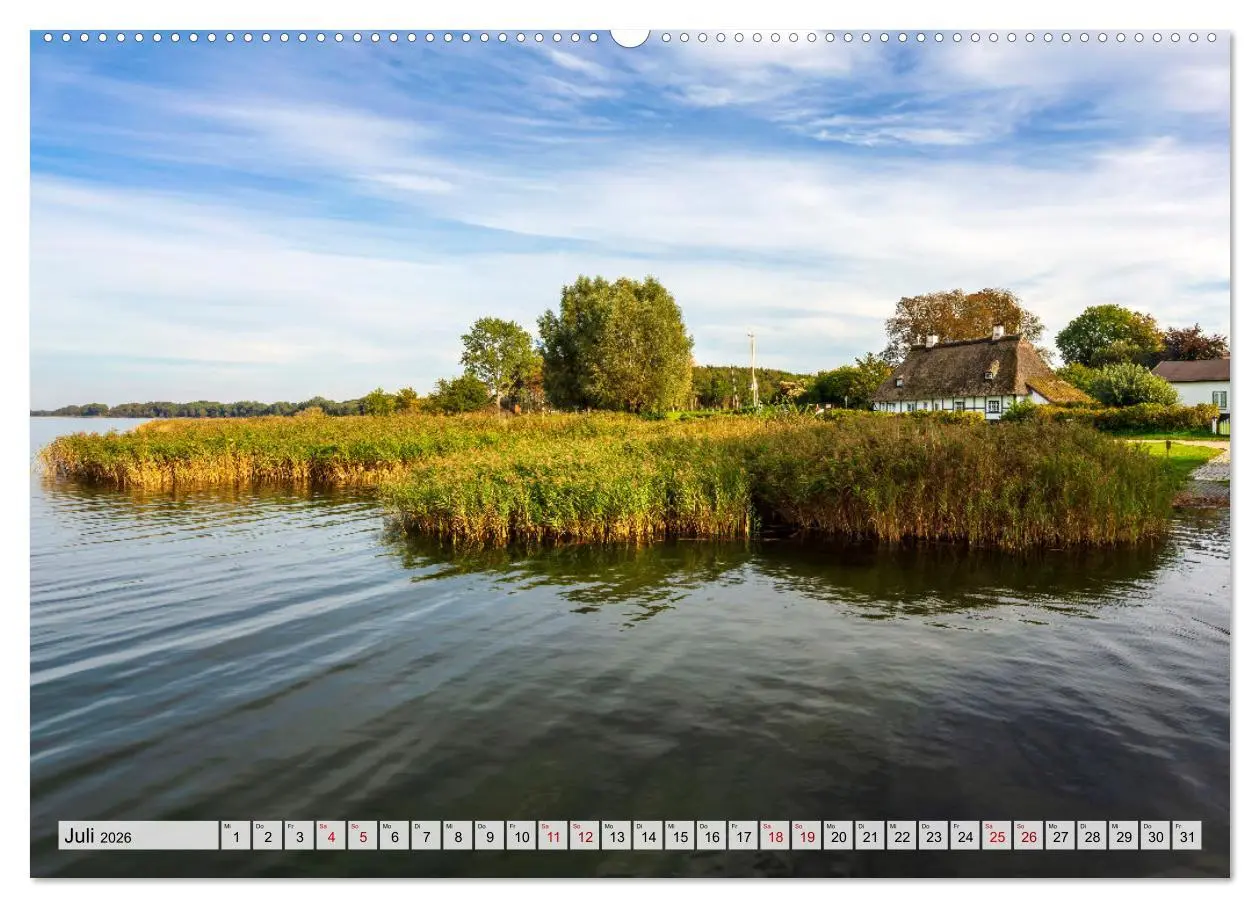Select Saturday the 4th date cell

(330, 836)
